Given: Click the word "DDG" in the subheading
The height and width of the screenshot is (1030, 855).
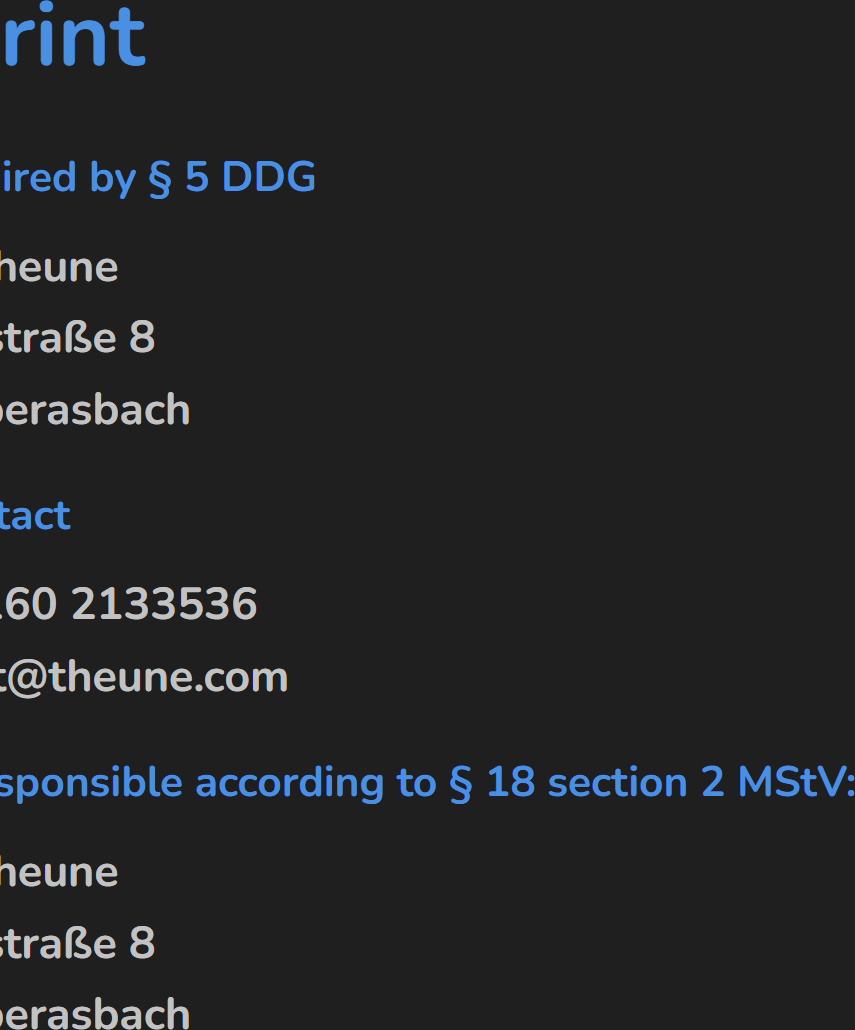Looking at the screenshot, I should pyautogui.click(x=268, y=178).
